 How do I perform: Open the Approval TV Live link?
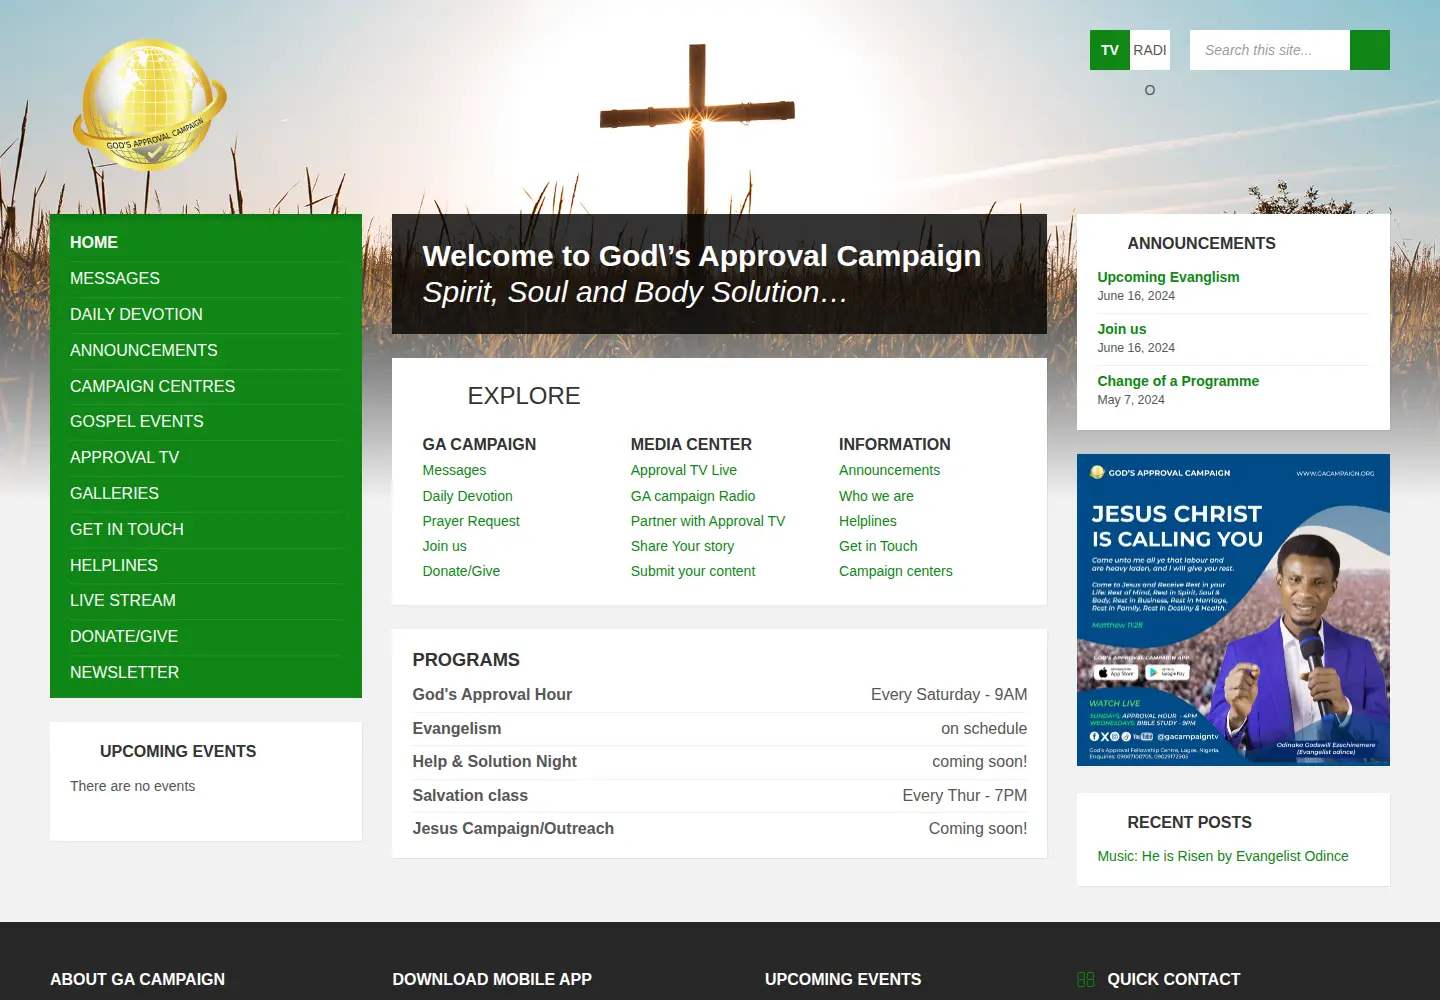pos(684,470)
